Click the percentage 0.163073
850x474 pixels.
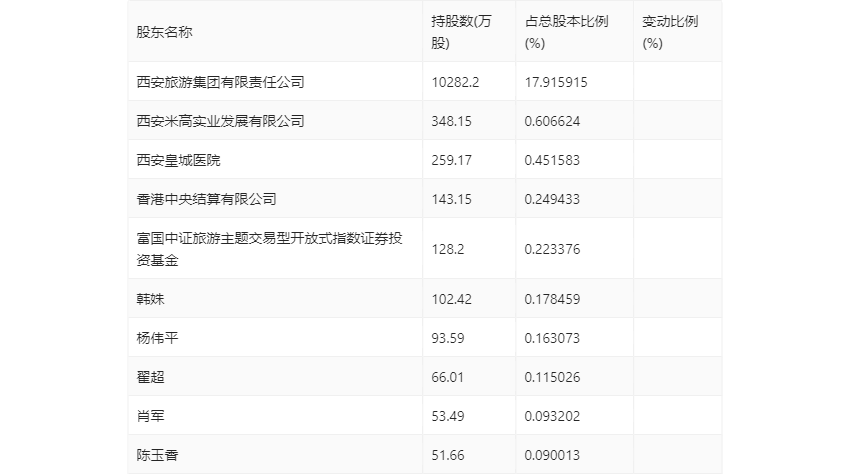tap(552, 338)
